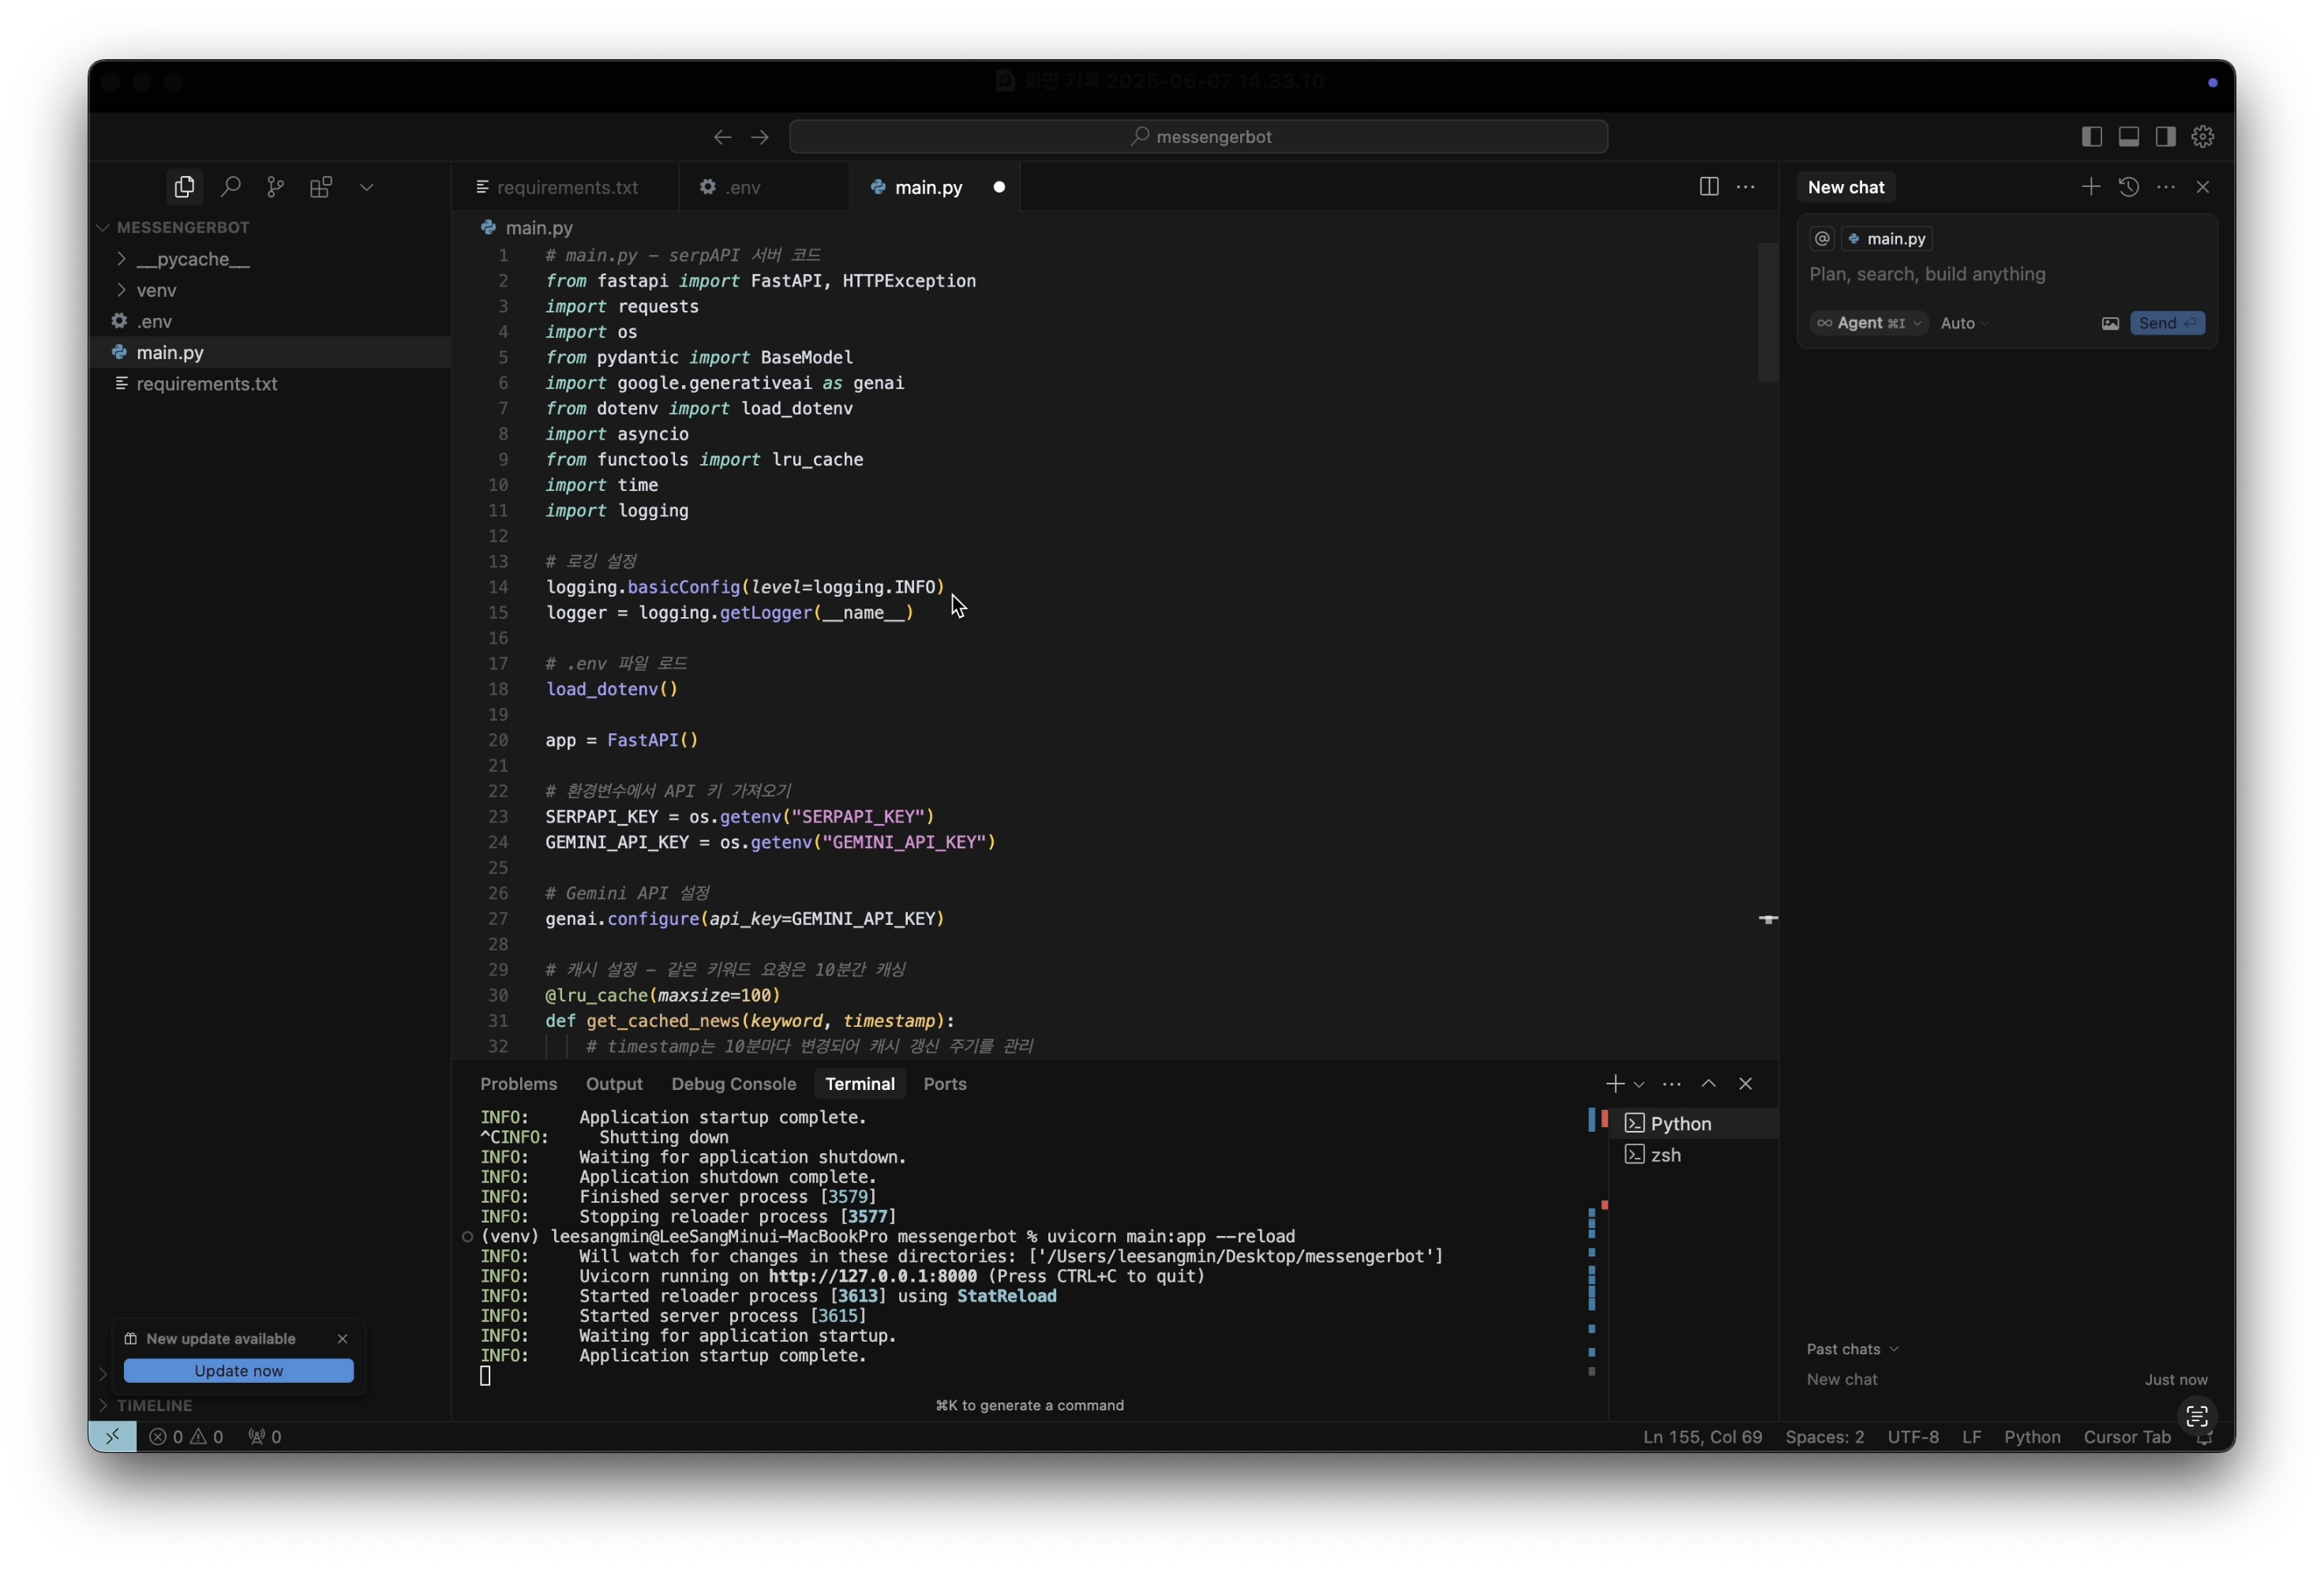Open the Explorer view icon
The image size is (2324, 1569).
[x=184, y=187]
